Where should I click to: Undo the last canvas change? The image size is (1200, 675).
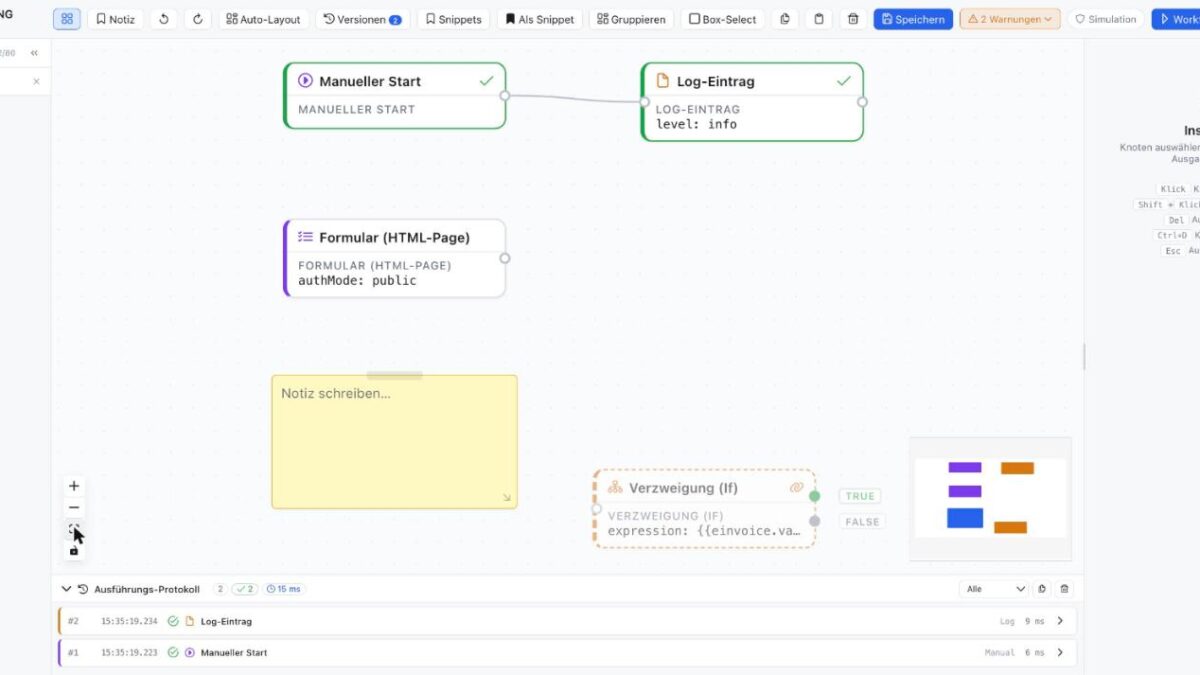[x=164, y=19]
